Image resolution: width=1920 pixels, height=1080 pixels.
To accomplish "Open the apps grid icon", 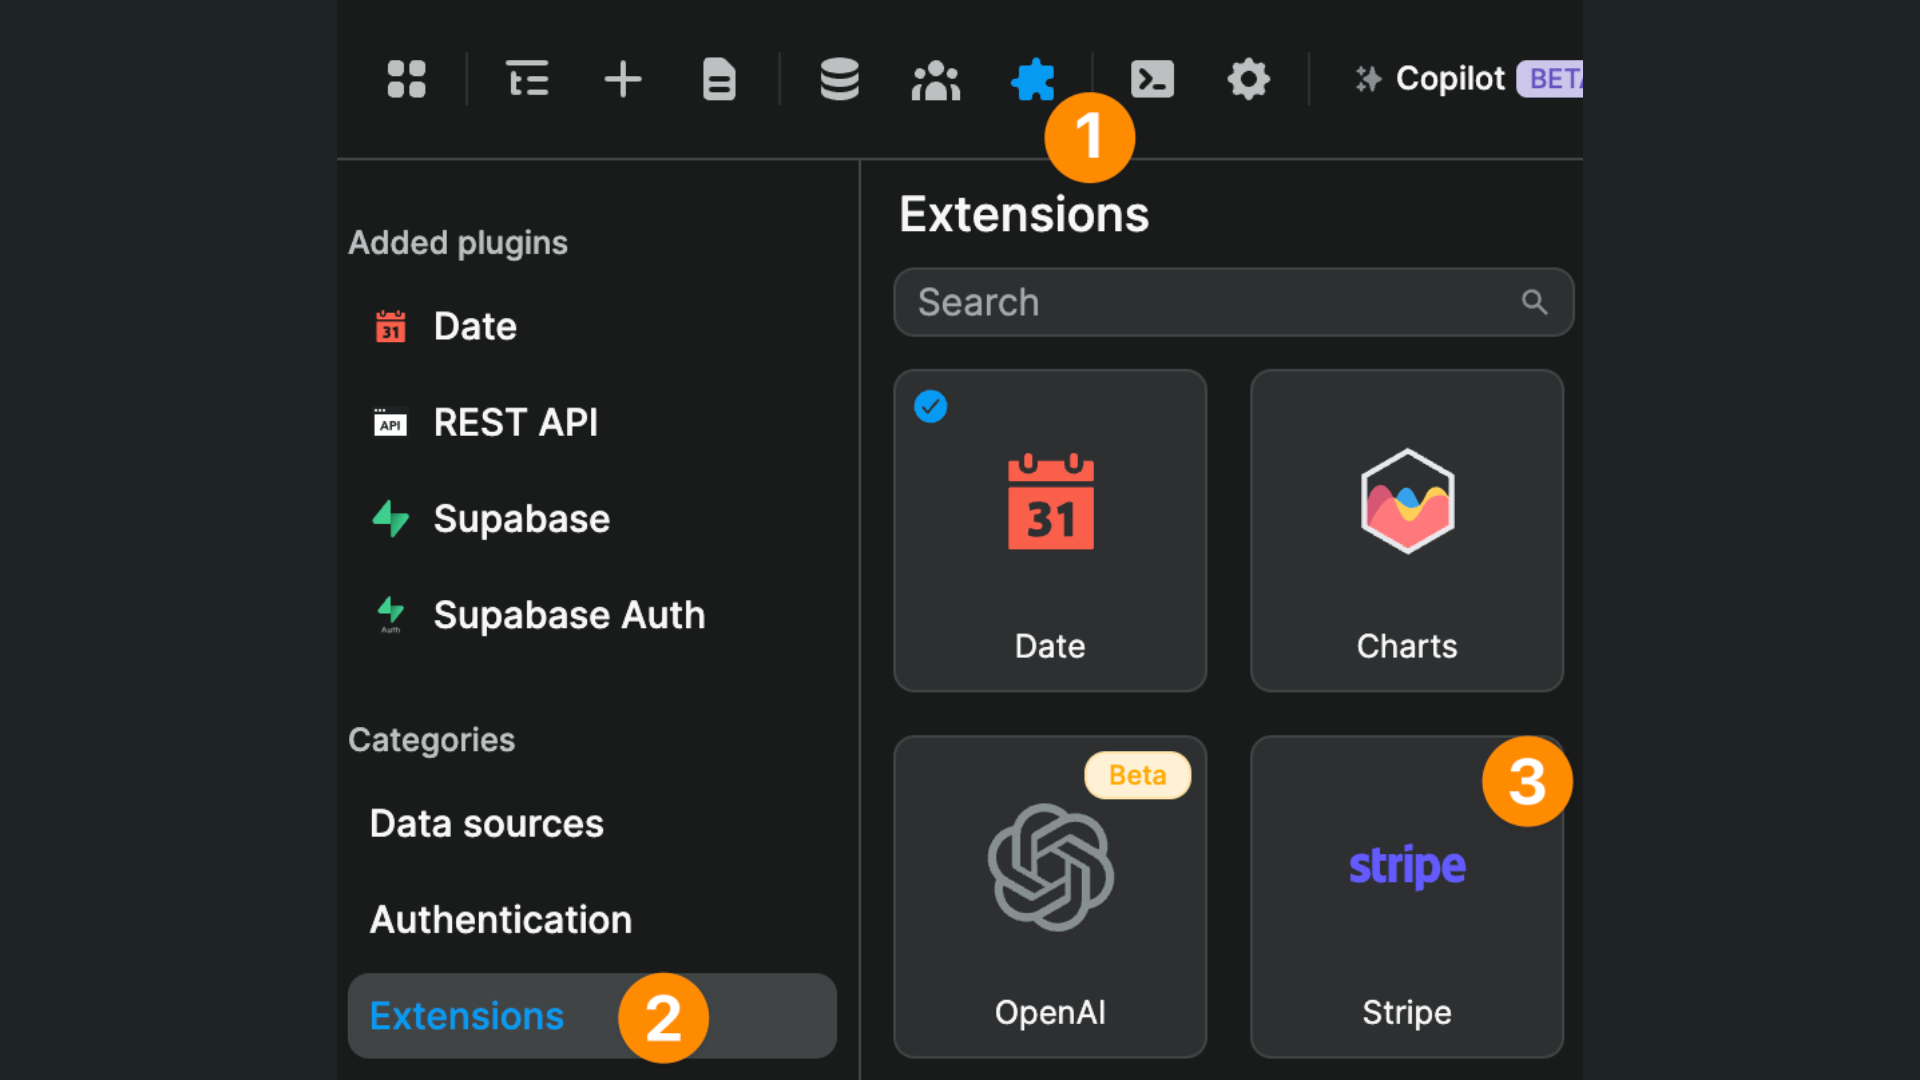I will (406, 79).
